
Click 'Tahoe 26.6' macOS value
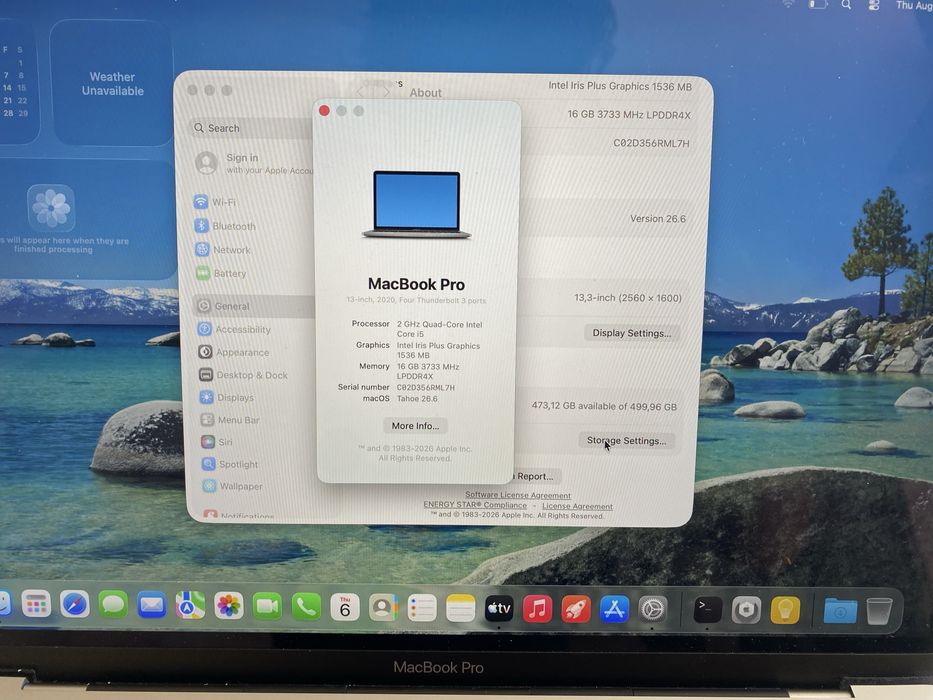point(417,399)
